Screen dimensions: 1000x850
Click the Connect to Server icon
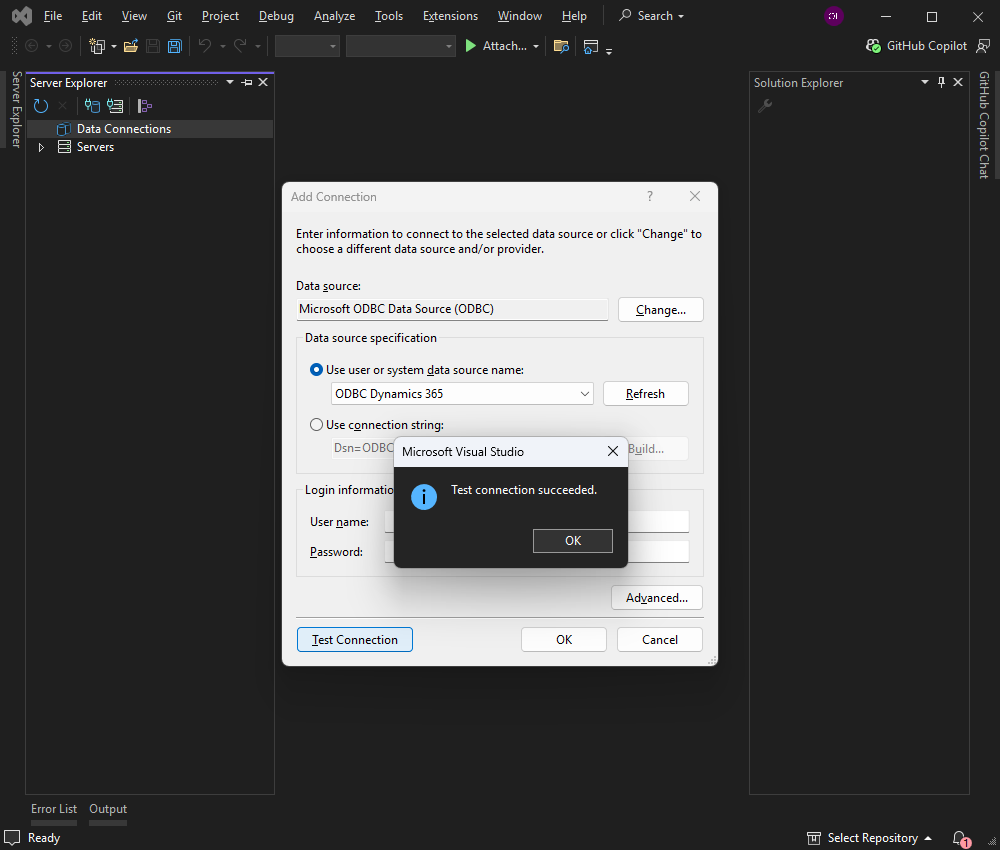pos(115,106)
